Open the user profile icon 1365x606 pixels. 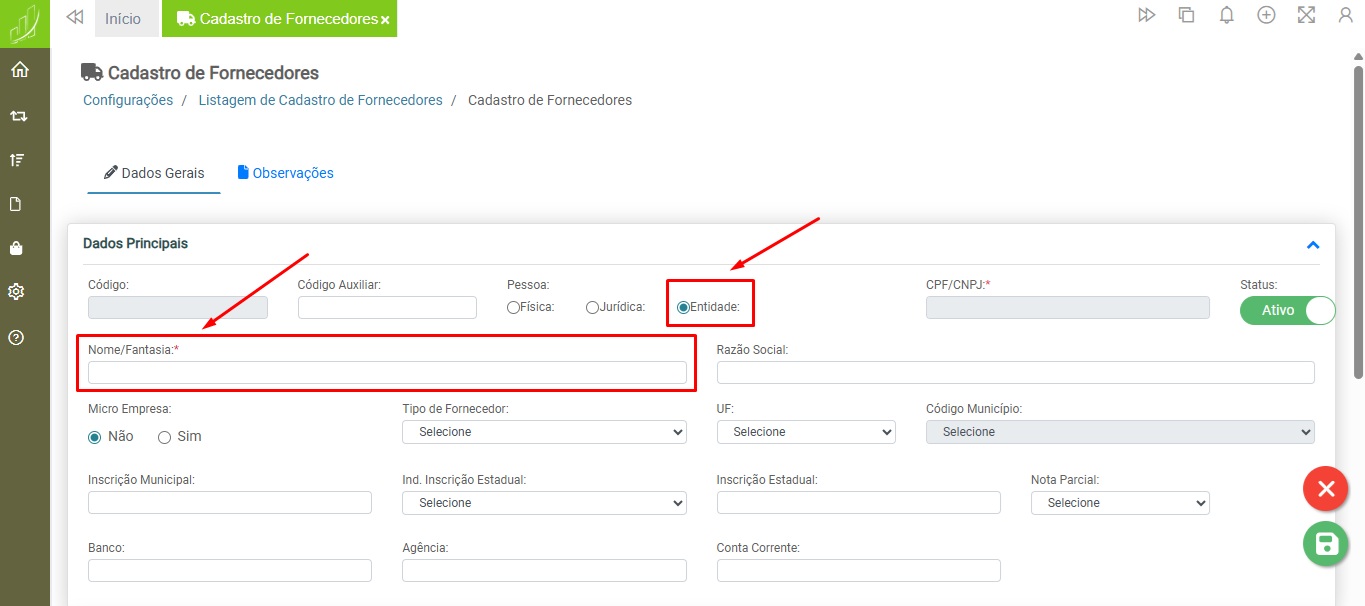point(1345,15)
